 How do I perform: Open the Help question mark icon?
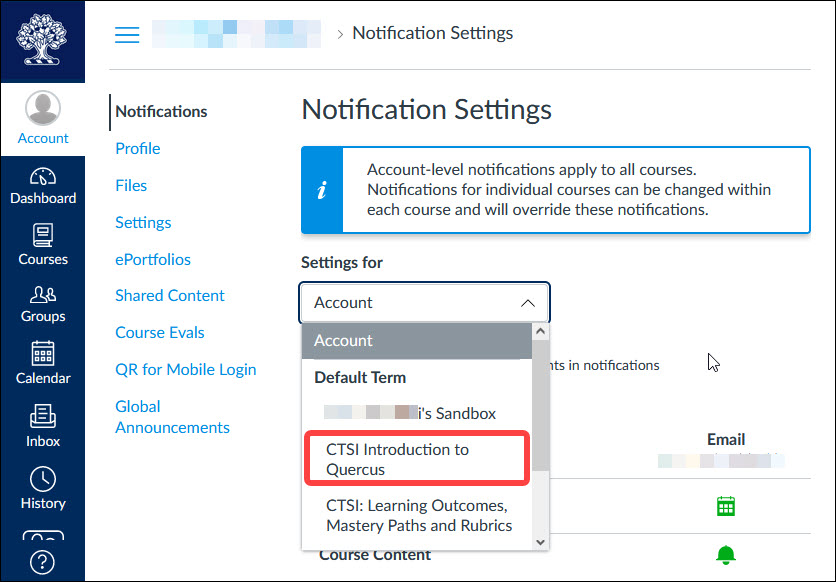[42, 562]
